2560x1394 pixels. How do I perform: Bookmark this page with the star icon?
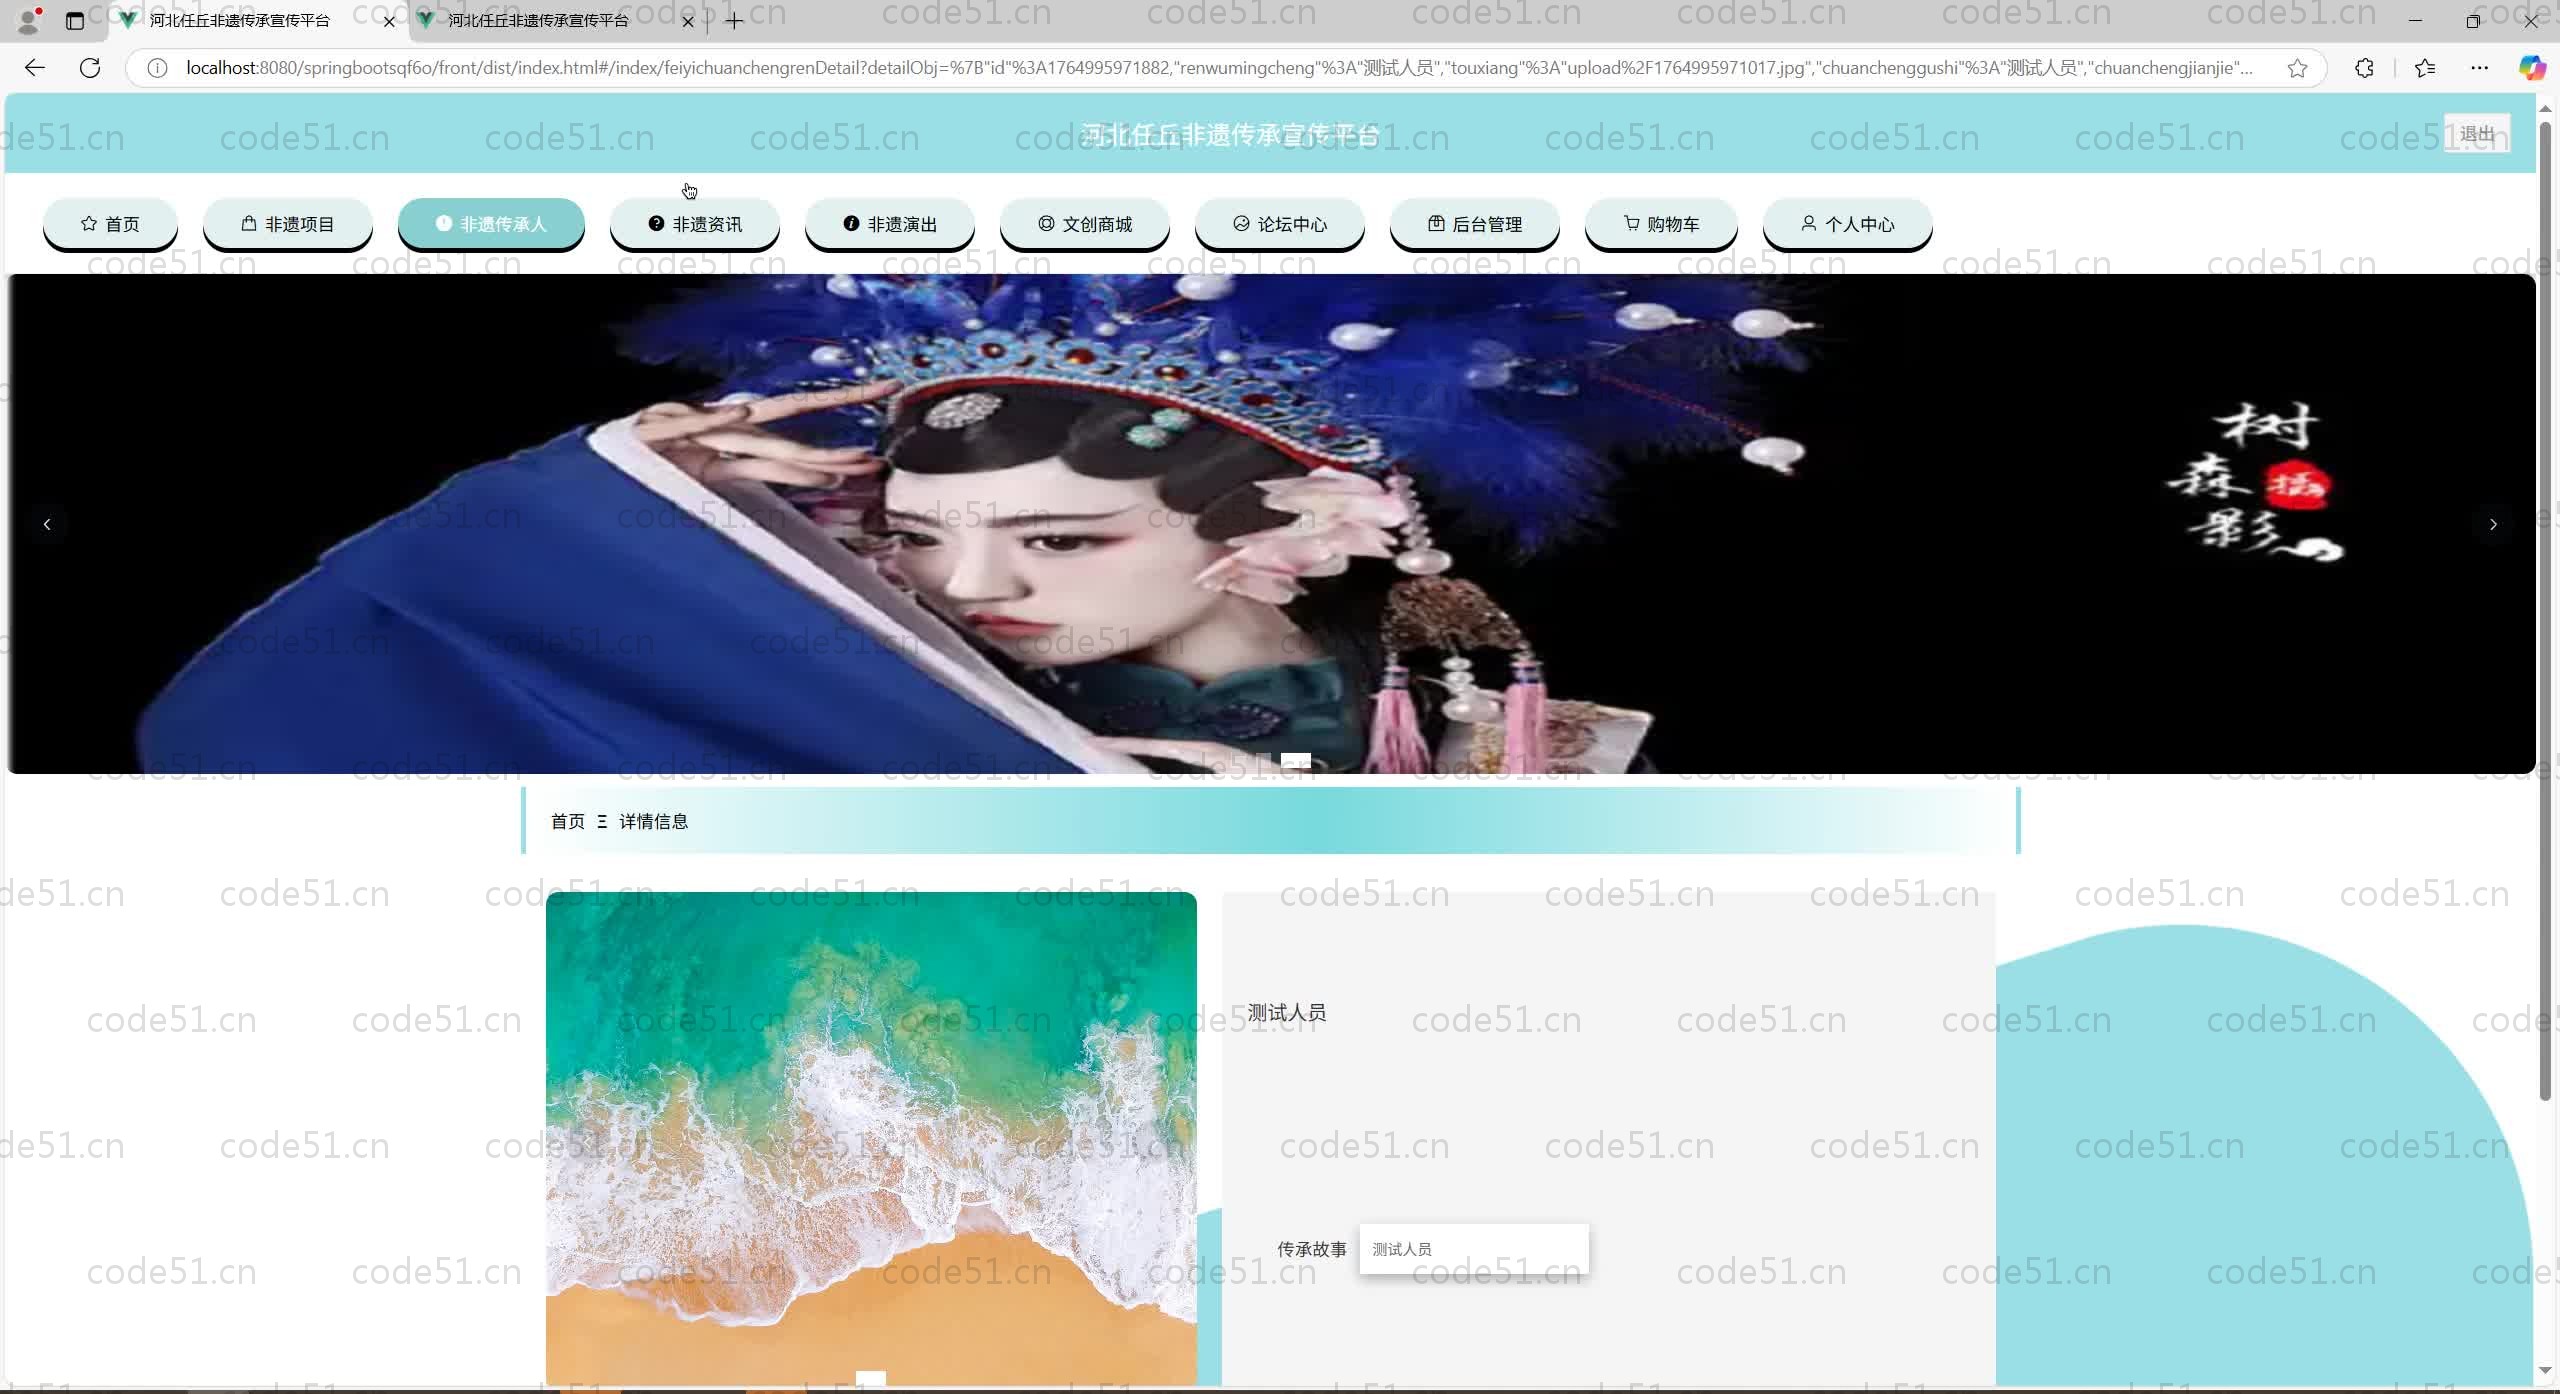click(x=2297, y=68)
